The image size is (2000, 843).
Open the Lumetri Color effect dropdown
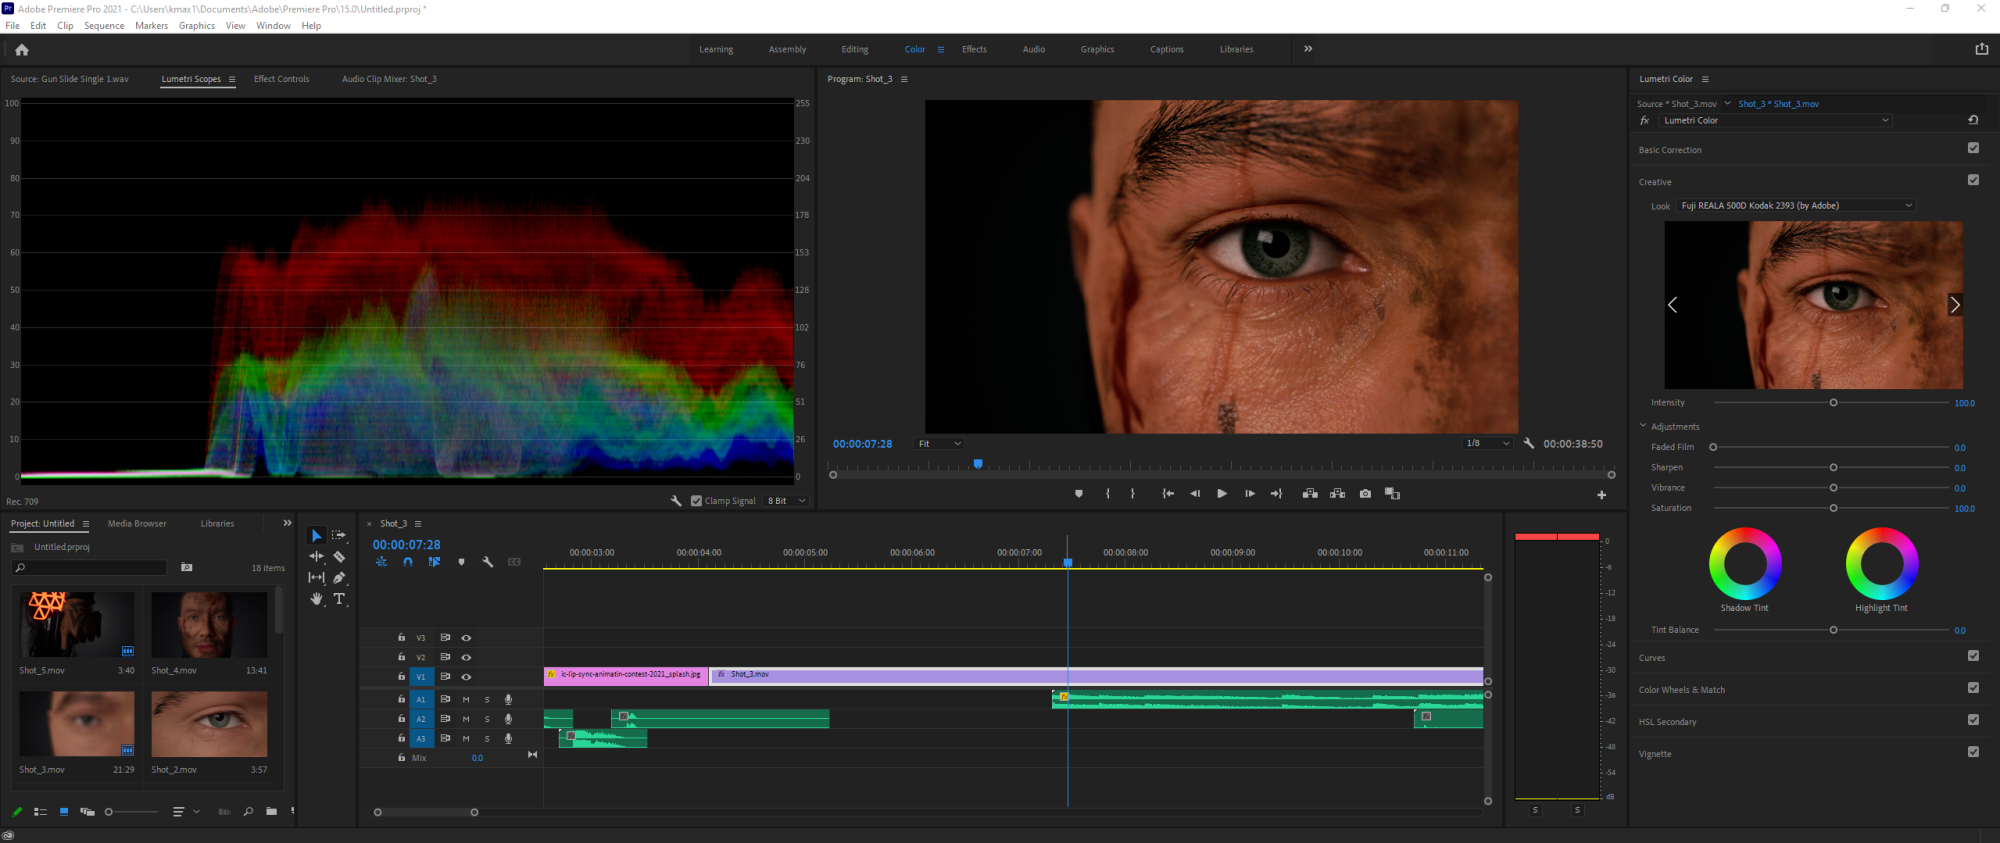click(x=1775, y=120)
